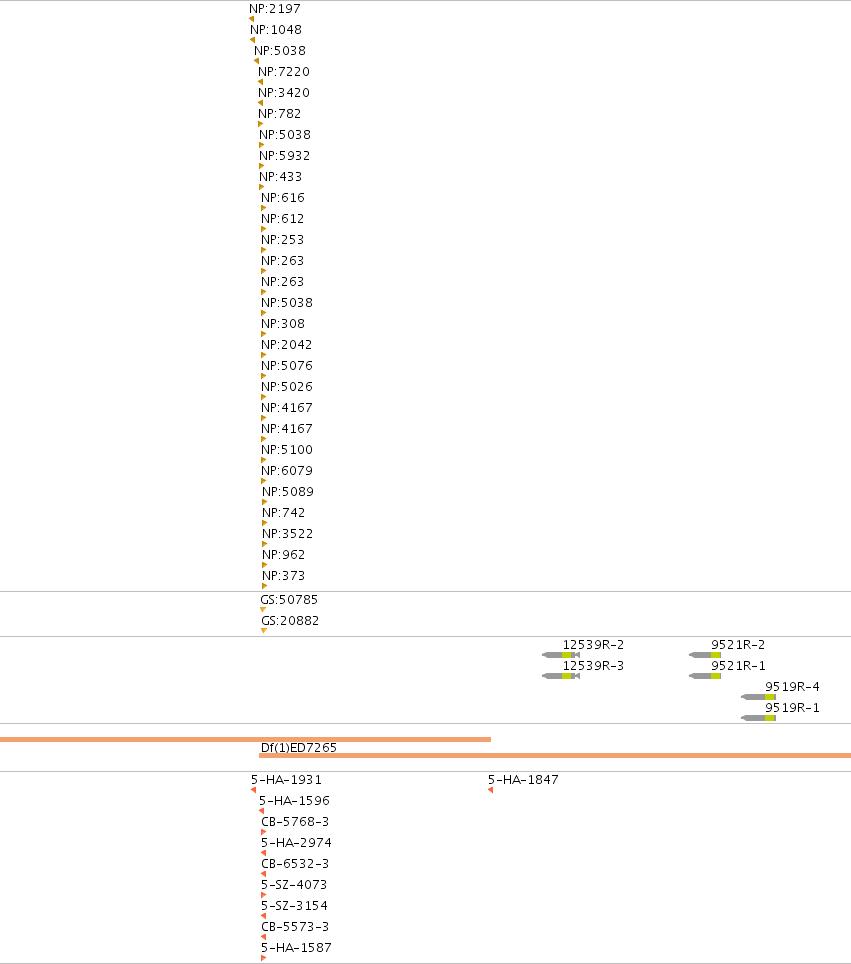Viewport: 851px width, 964px height.
Task: Click the orange triangle marker for NP:2197
Action: pos(251,19)
